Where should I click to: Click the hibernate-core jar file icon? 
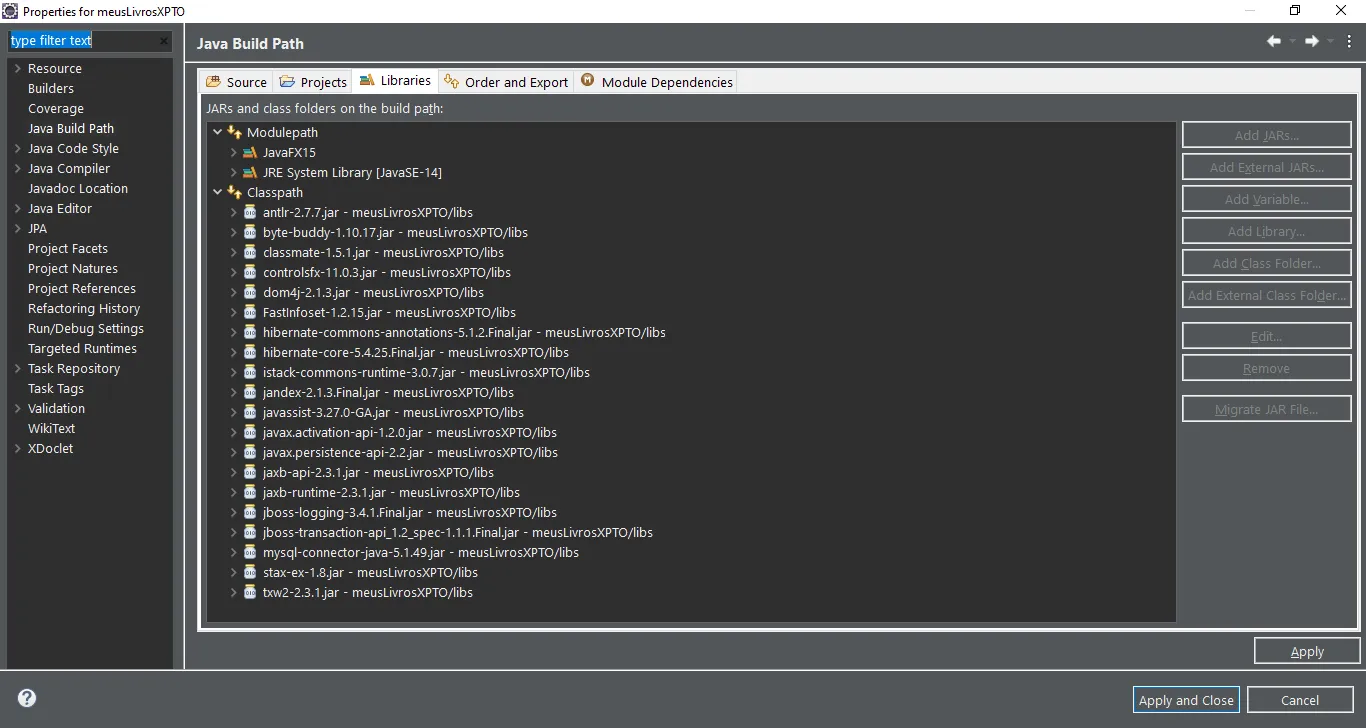tap(250, 352)
